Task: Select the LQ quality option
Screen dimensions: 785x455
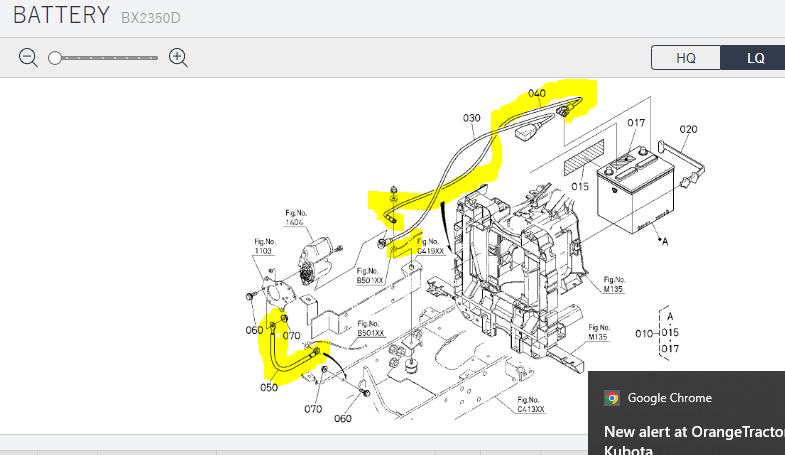Action: click(x=755, y=58)
